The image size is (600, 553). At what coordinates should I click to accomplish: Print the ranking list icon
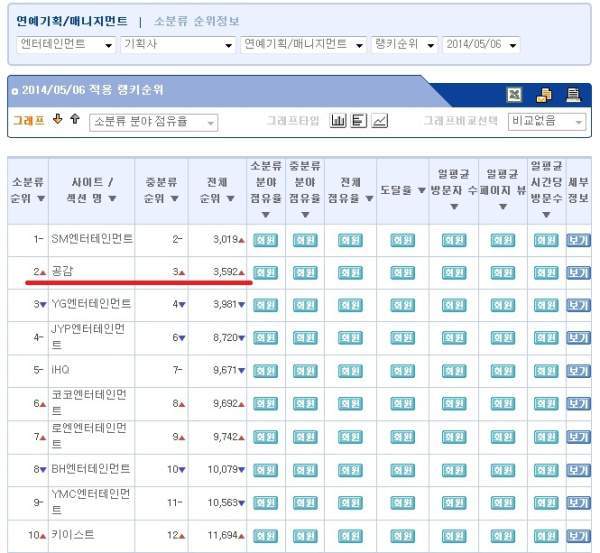[573, 95]
